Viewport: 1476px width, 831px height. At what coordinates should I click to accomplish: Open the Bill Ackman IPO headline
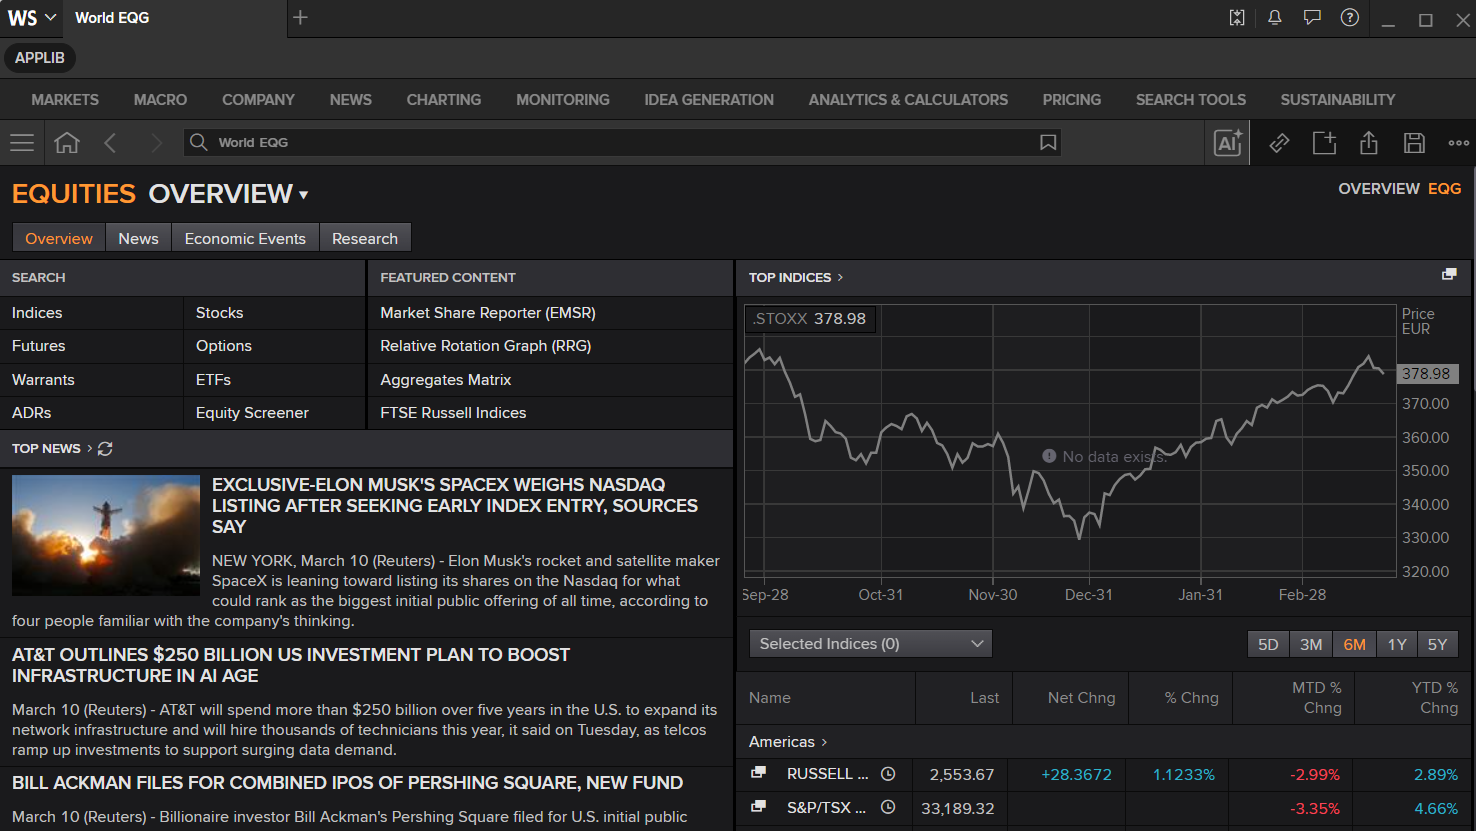coord(348,783)
